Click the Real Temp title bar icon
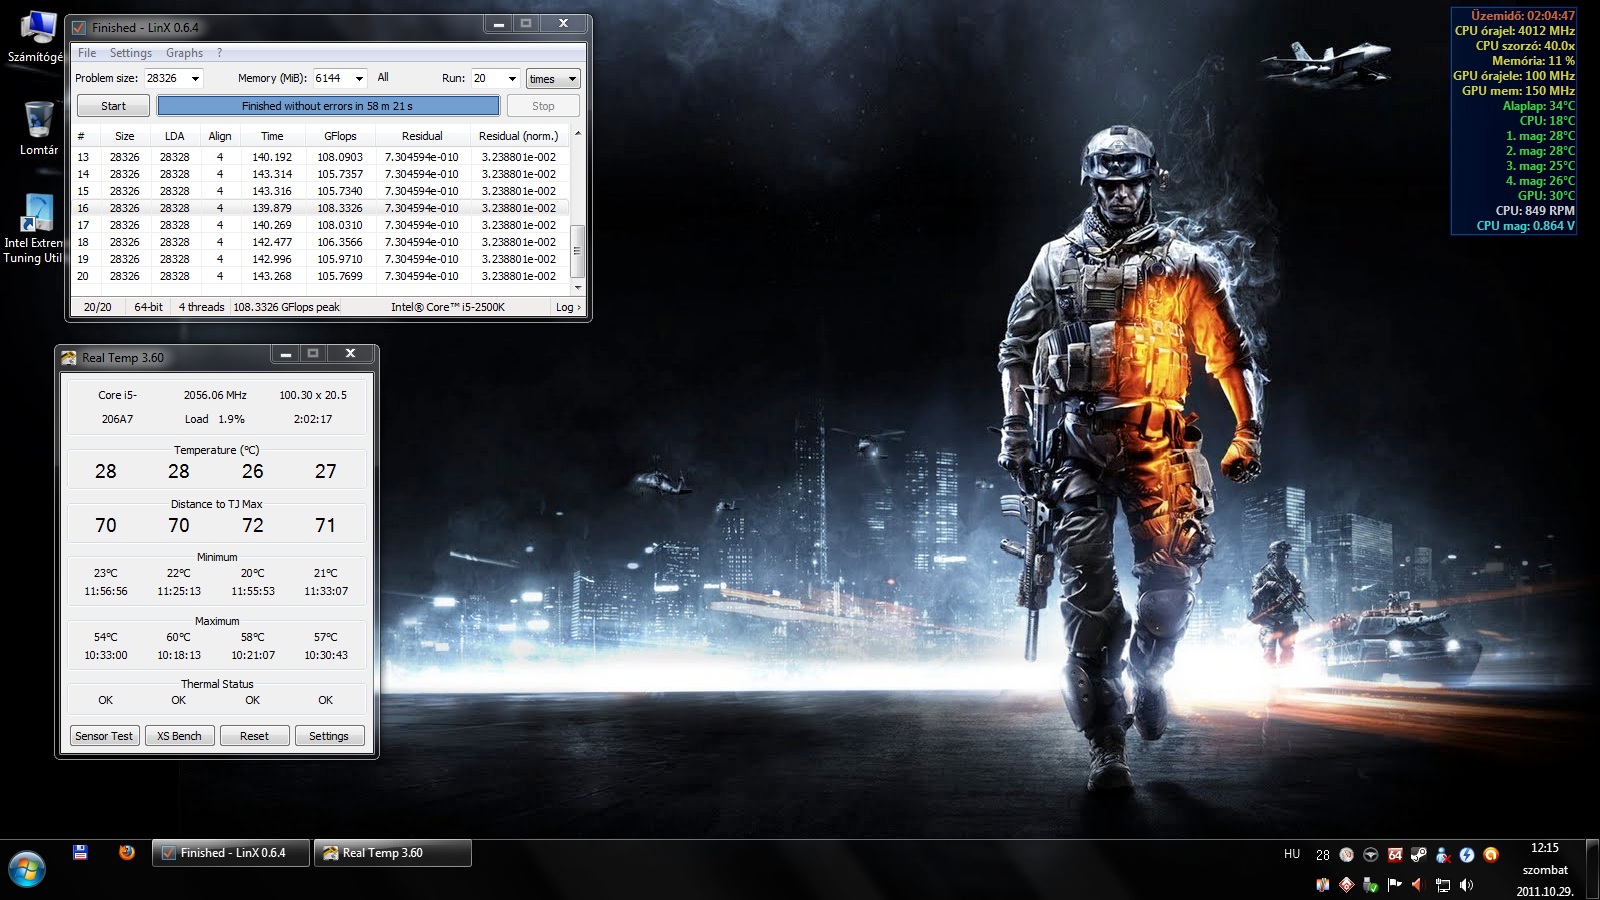The height and width of the screenshot is (900, 1600). click(x=69, y=358)
